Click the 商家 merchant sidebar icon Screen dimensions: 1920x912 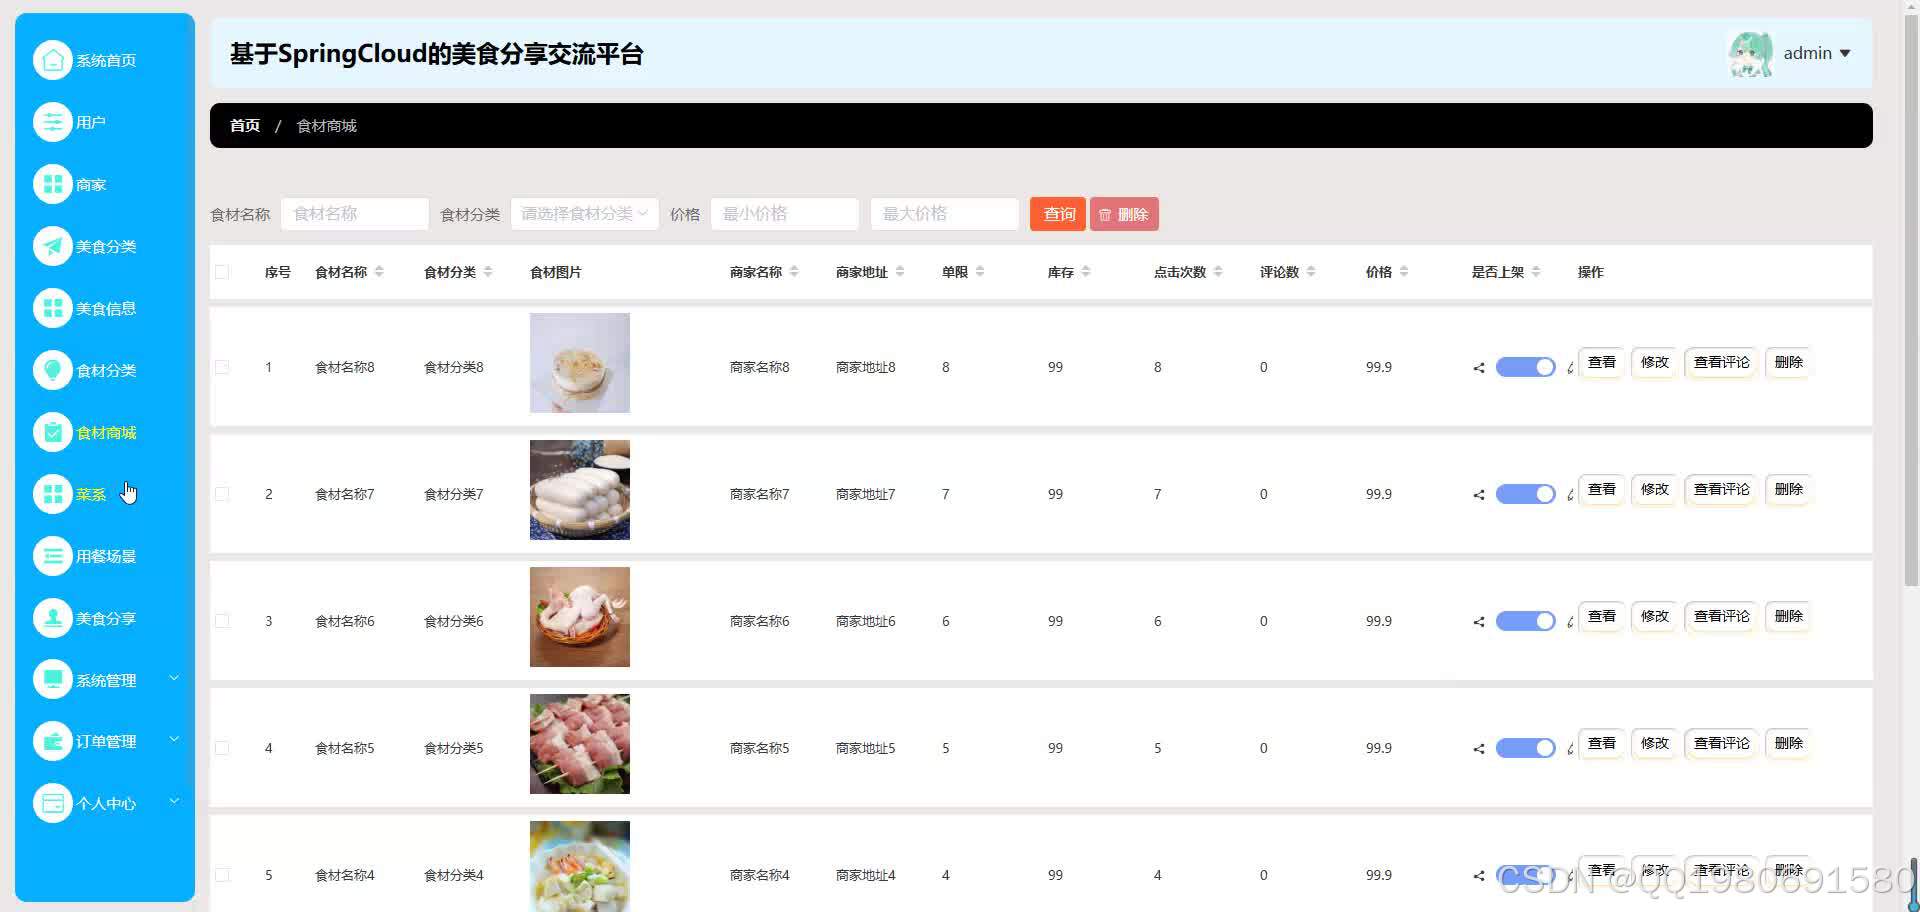[53, 183]
